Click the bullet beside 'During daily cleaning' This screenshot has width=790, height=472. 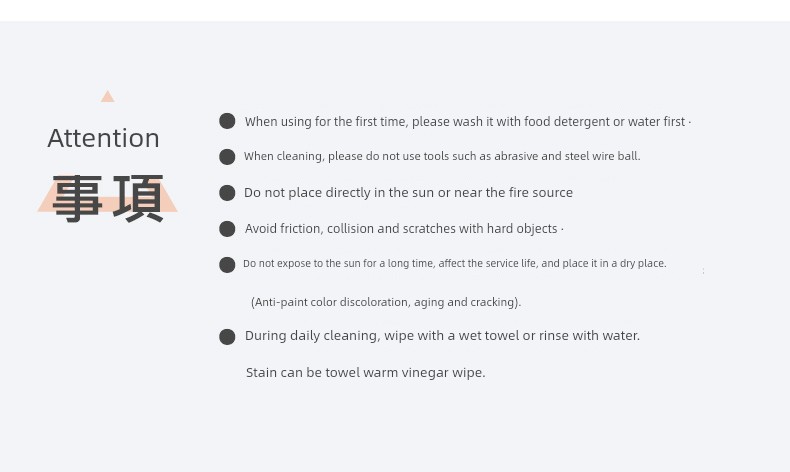pos(227,336)
